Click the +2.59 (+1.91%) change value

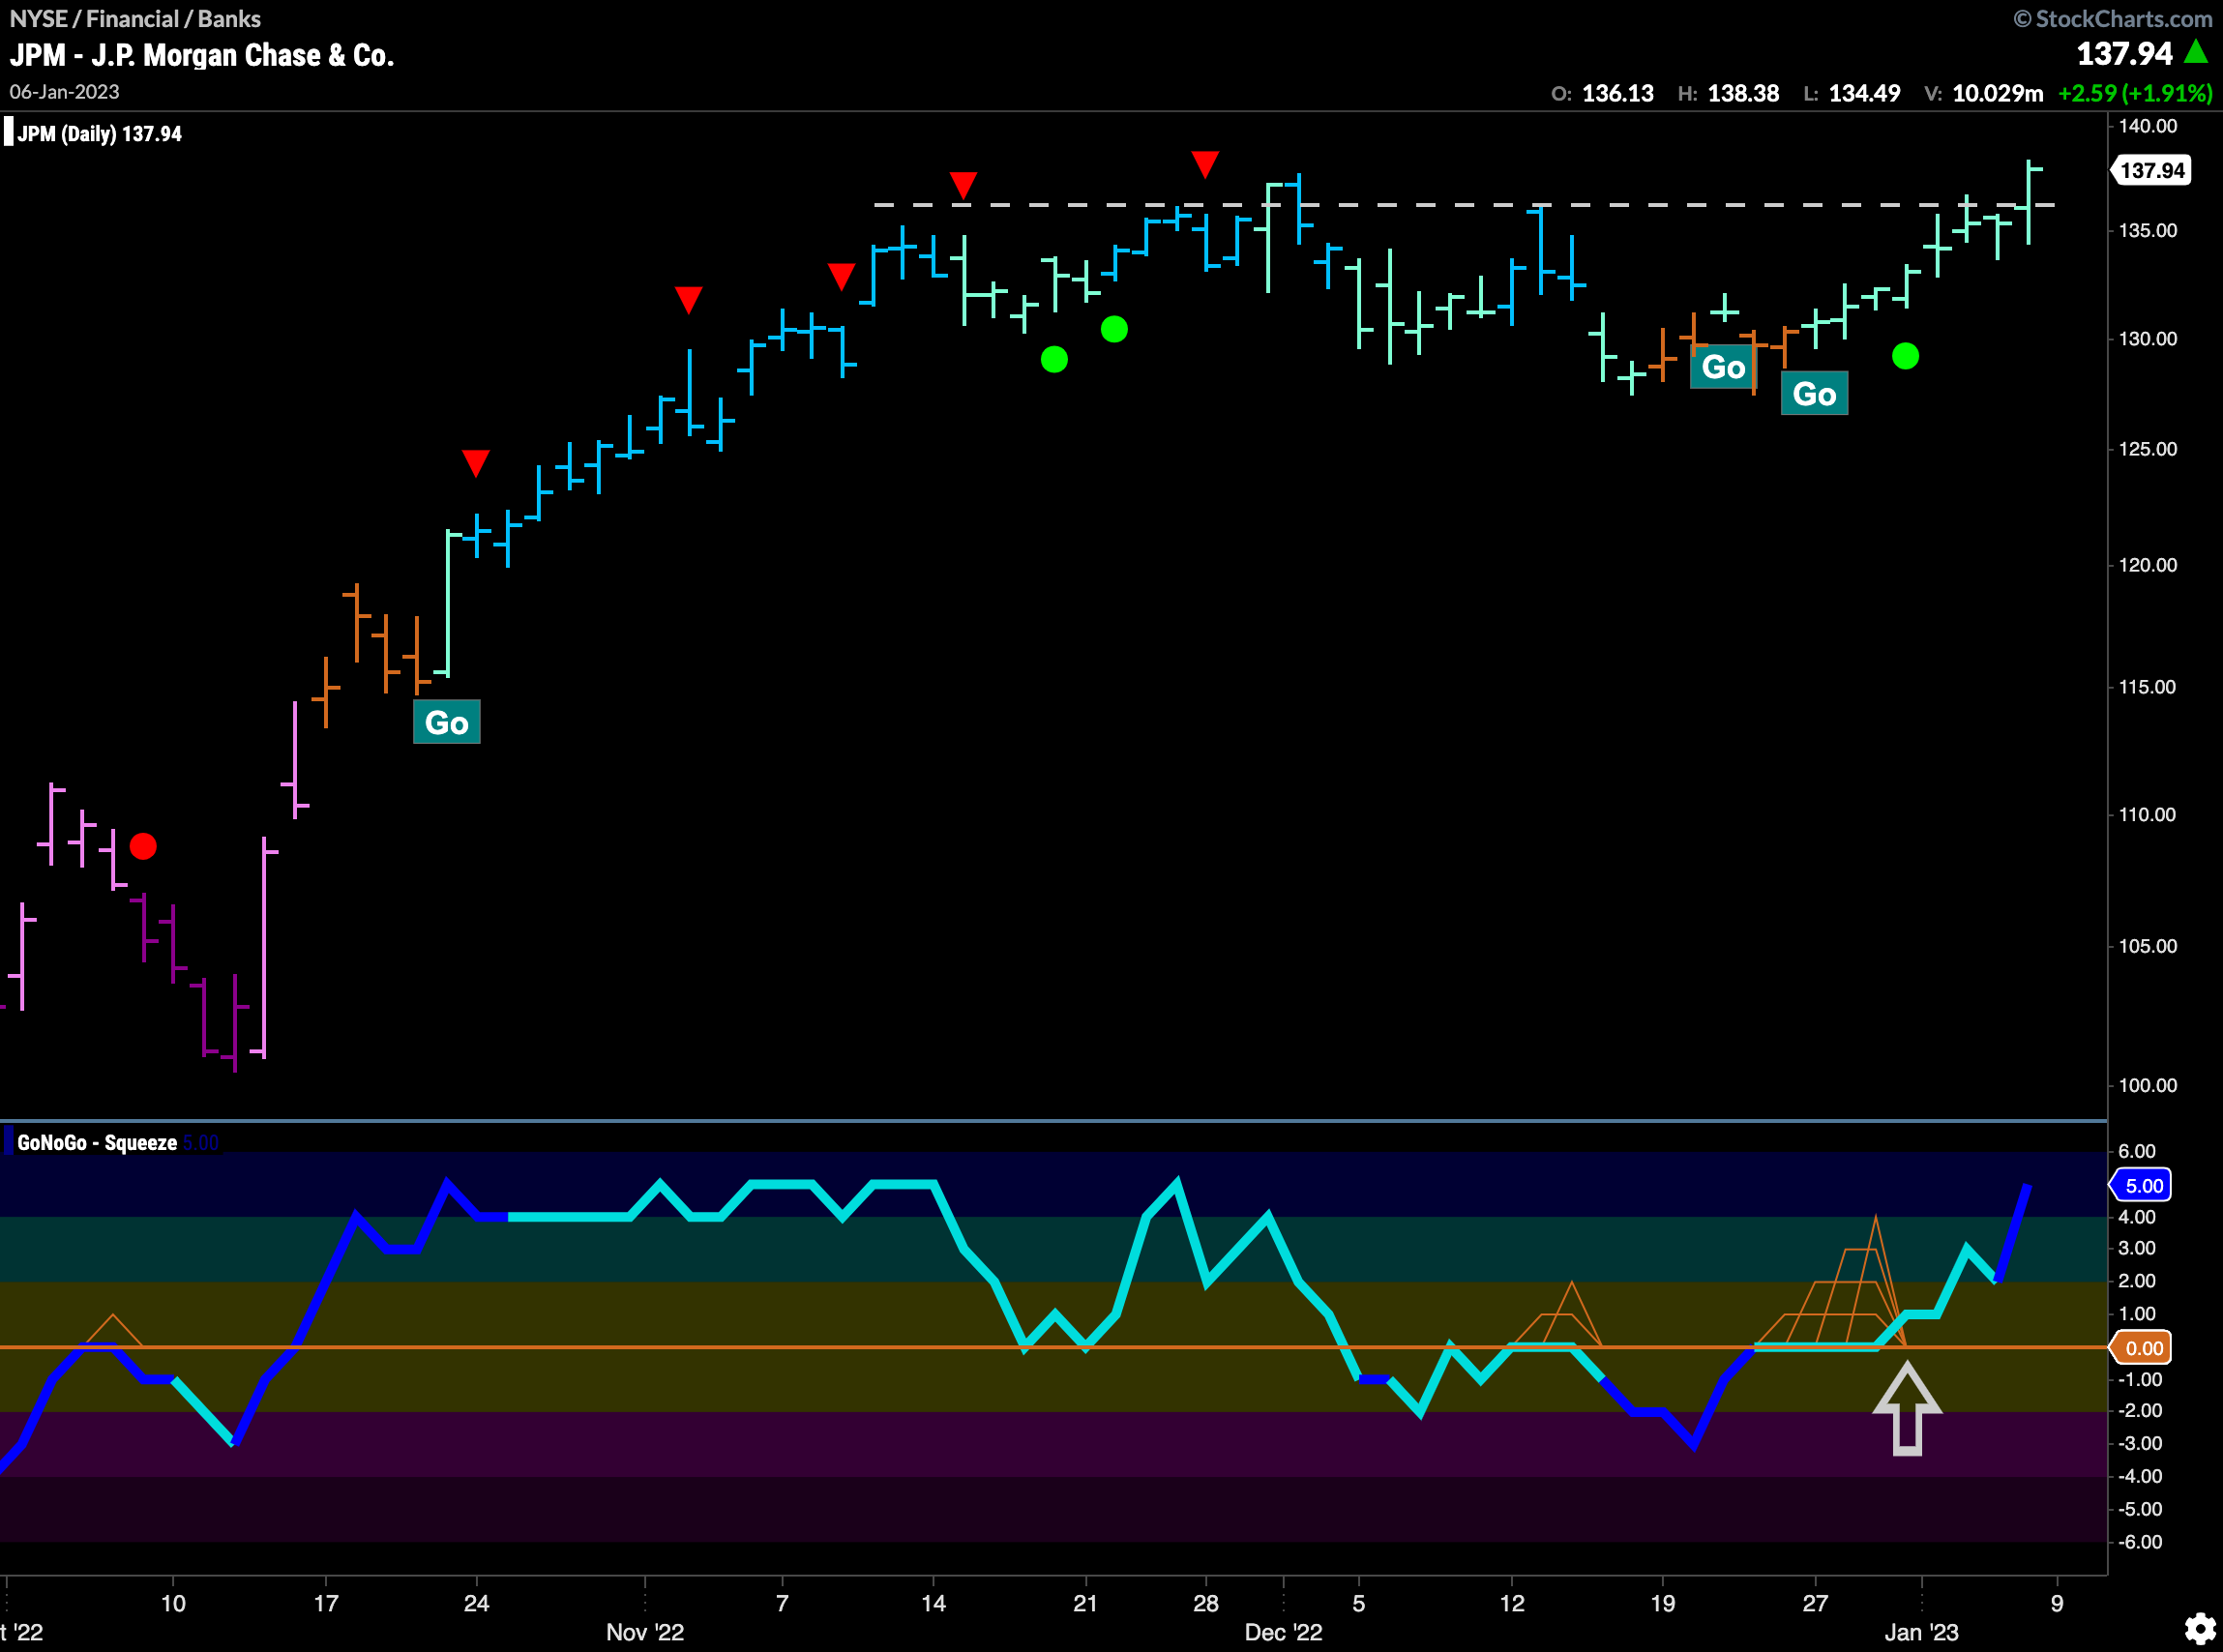tap(2135, 93)
